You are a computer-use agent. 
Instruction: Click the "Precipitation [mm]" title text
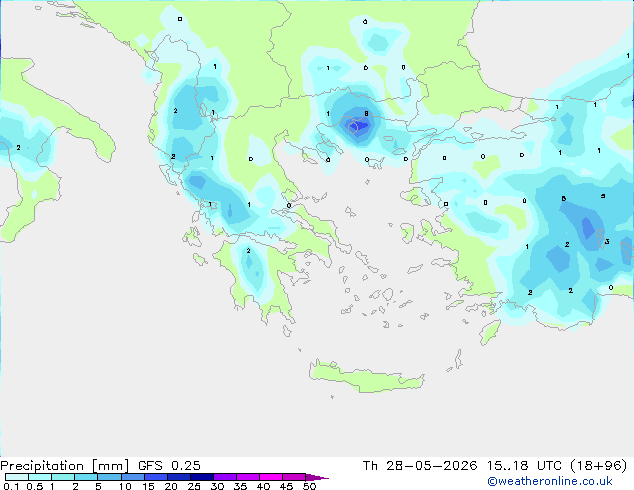[x=64, y=466]
